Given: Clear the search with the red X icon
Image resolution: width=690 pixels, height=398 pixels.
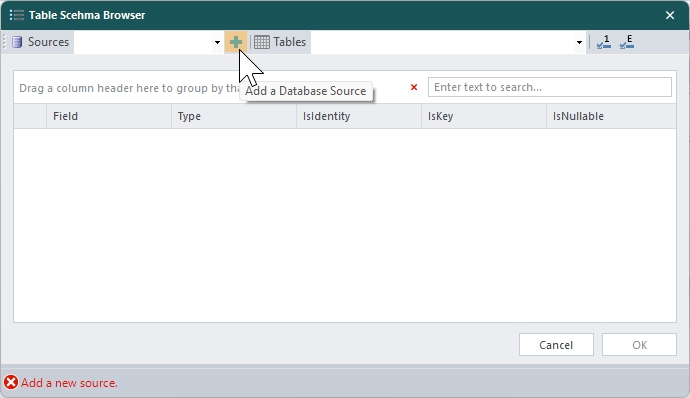Looking at the screenshot, I should coord(414,87).
